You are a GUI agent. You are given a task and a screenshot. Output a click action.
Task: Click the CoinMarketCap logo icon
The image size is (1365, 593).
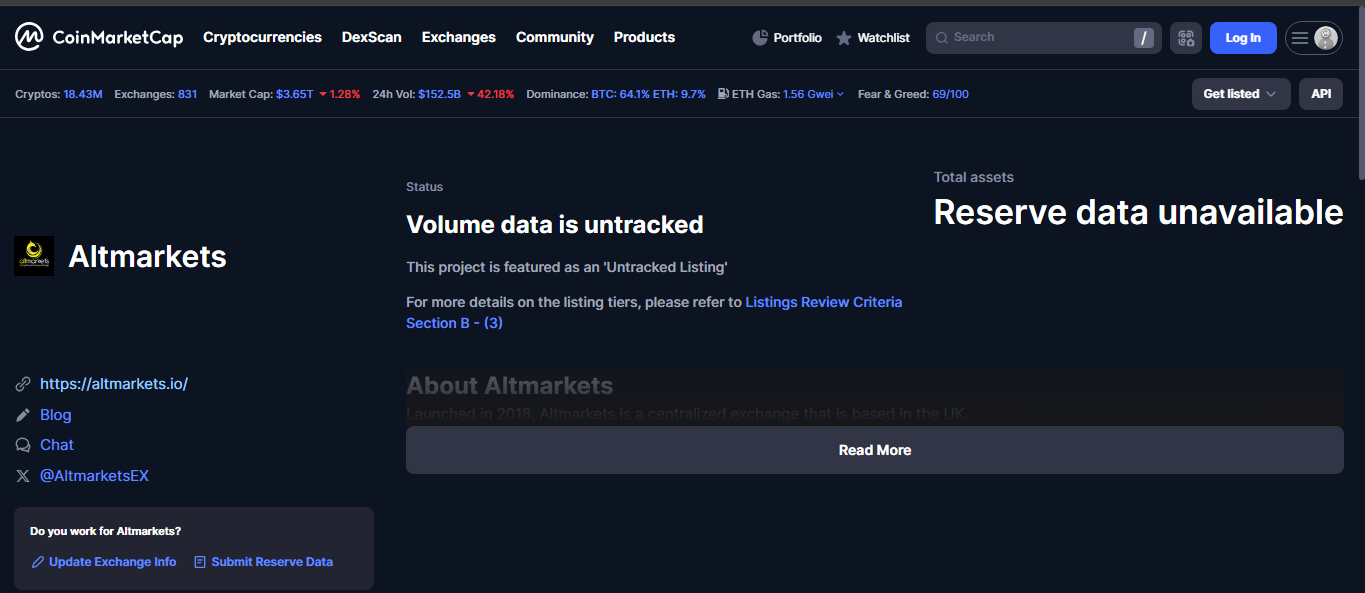28,38
